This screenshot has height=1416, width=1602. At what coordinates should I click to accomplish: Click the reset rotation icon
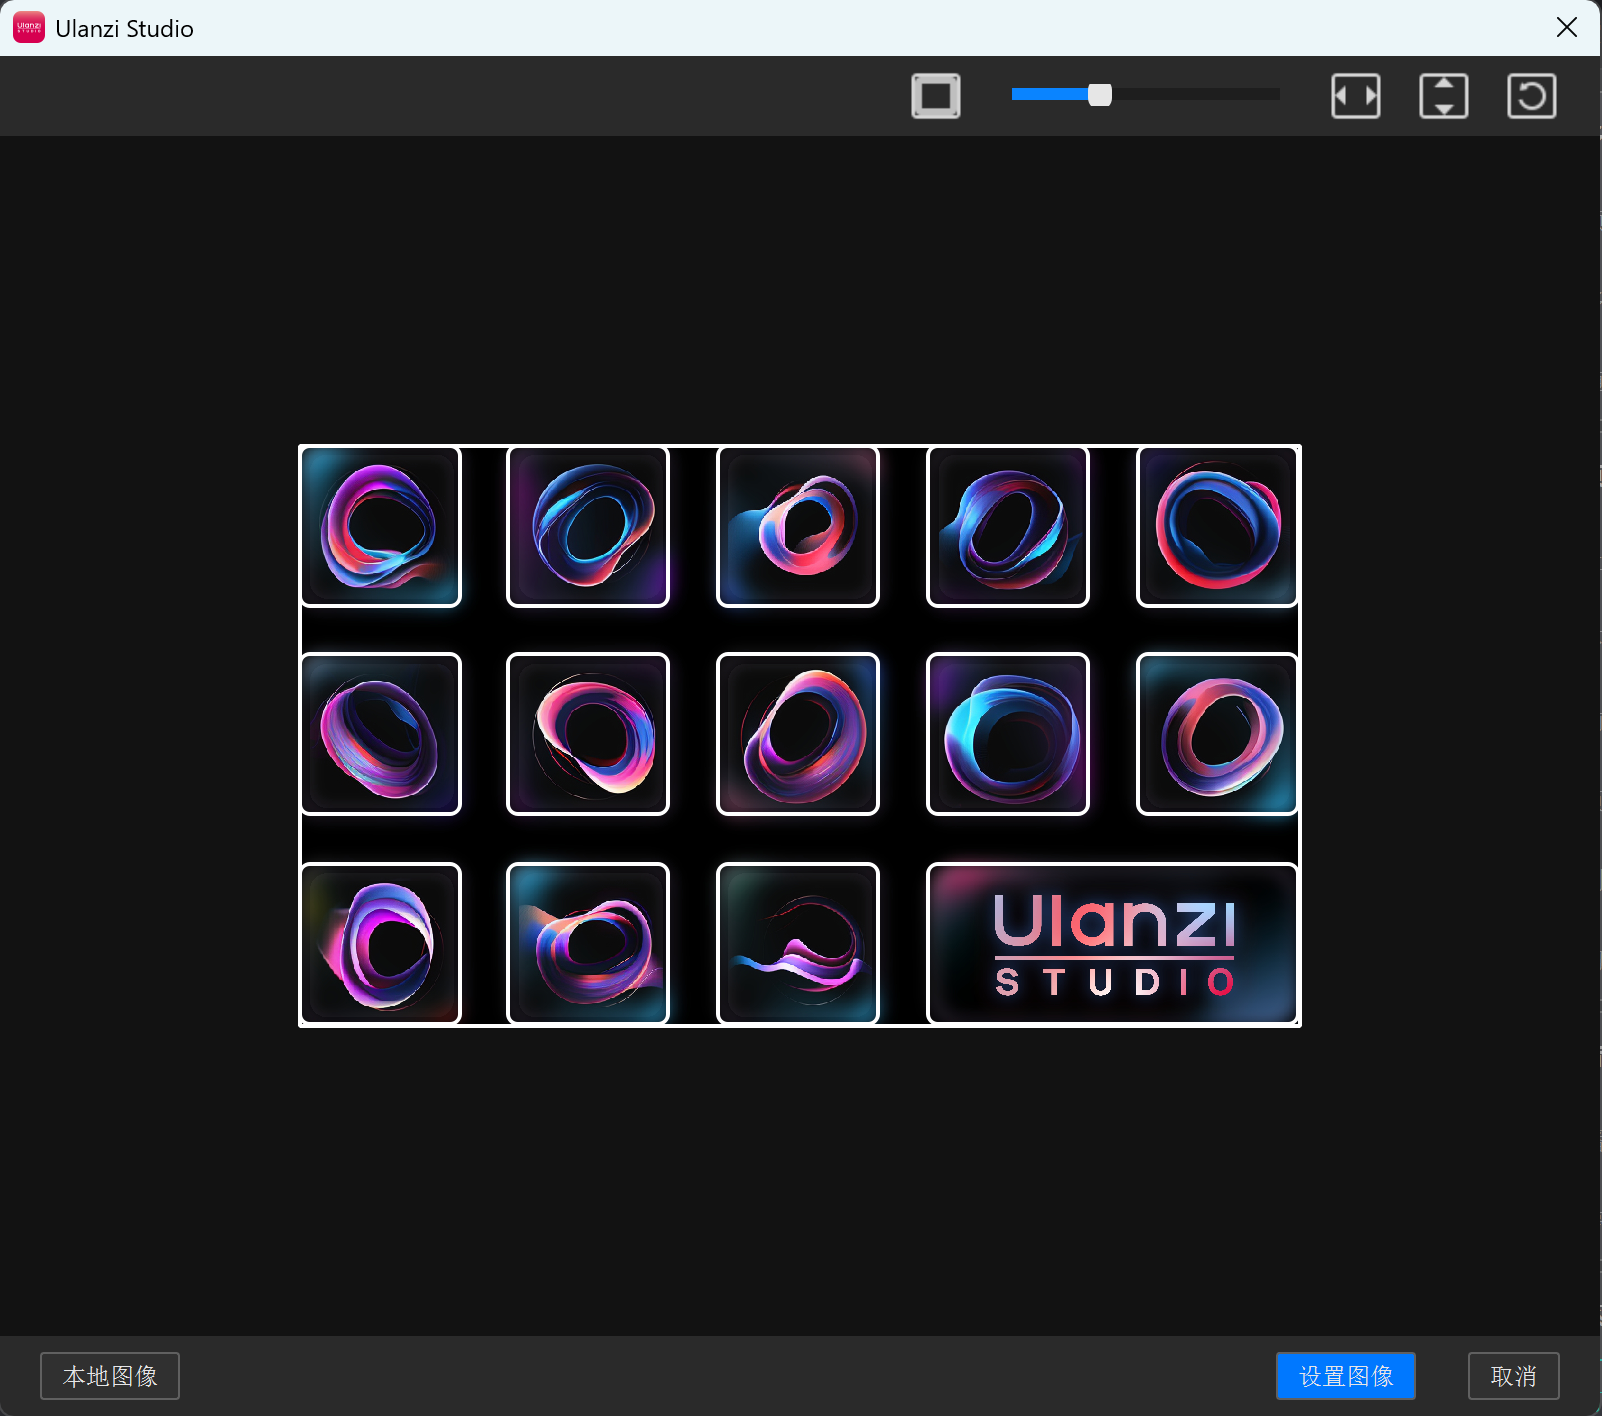[1531, 96]
